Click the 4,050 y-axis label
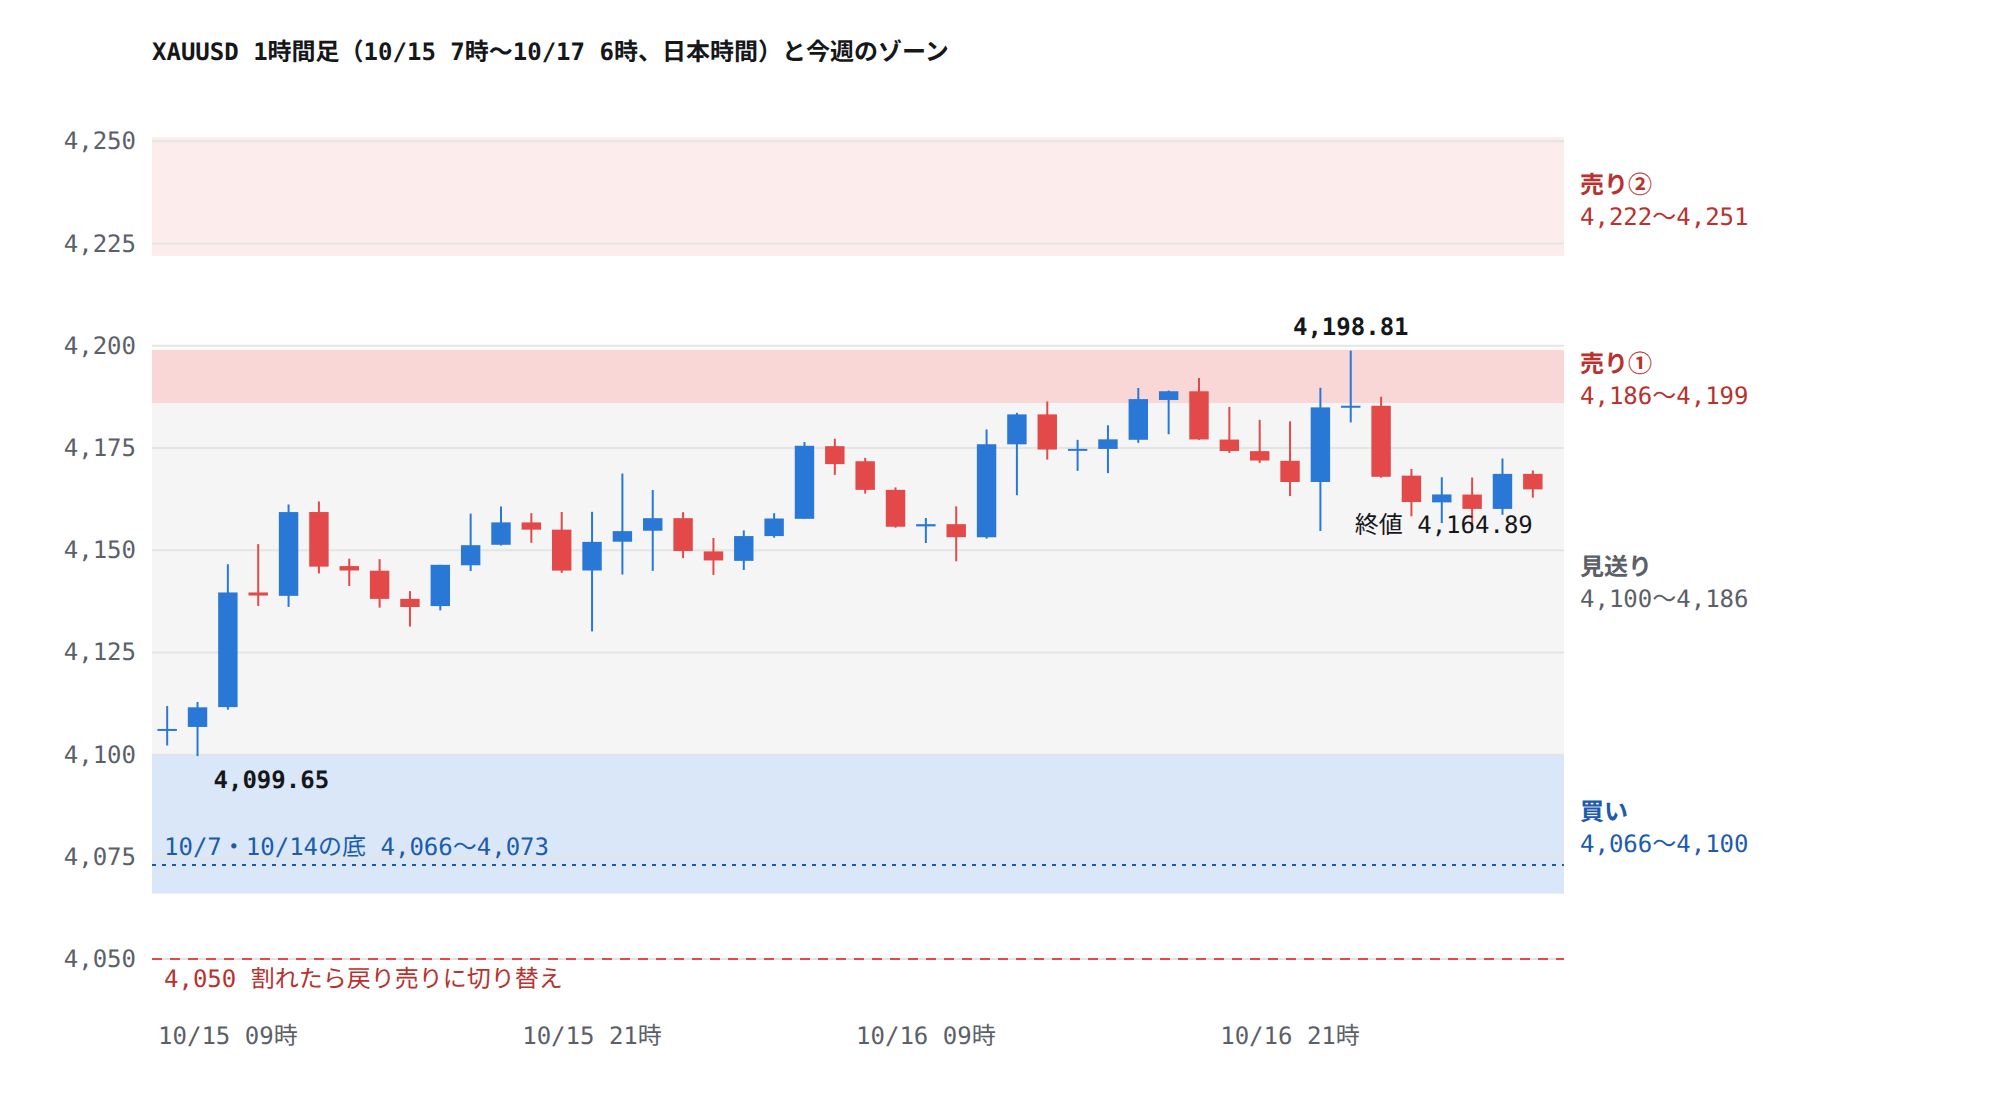 (x=99, y=959)
